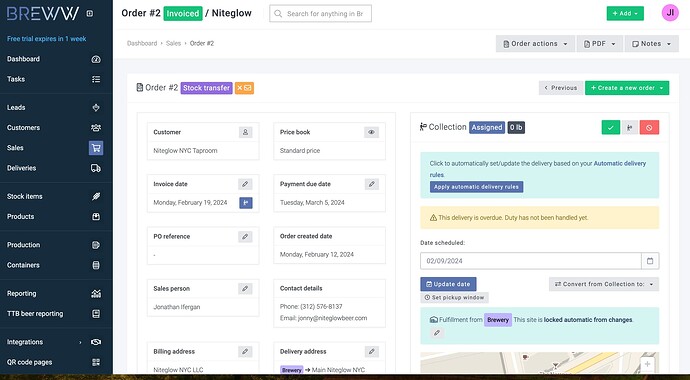Screen dimensions: 690x380
Task: Go to Dashboard in sidebar menu
Action: (23, 59)
